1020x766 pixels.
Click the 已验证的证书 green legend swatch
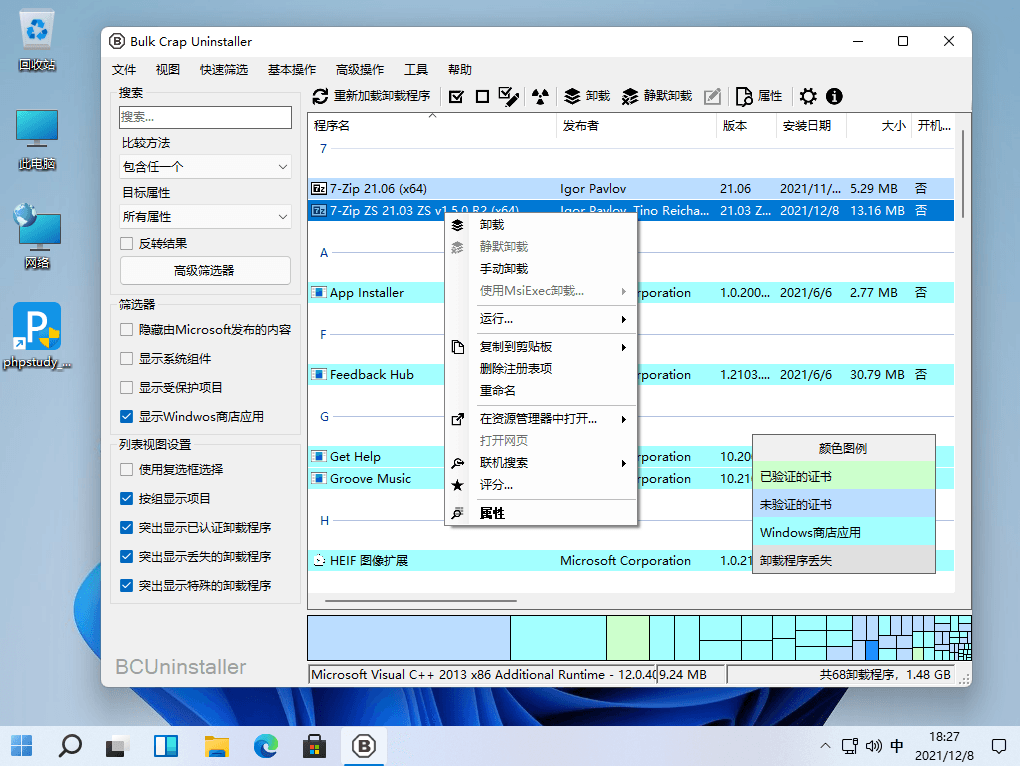coord(844,477)
